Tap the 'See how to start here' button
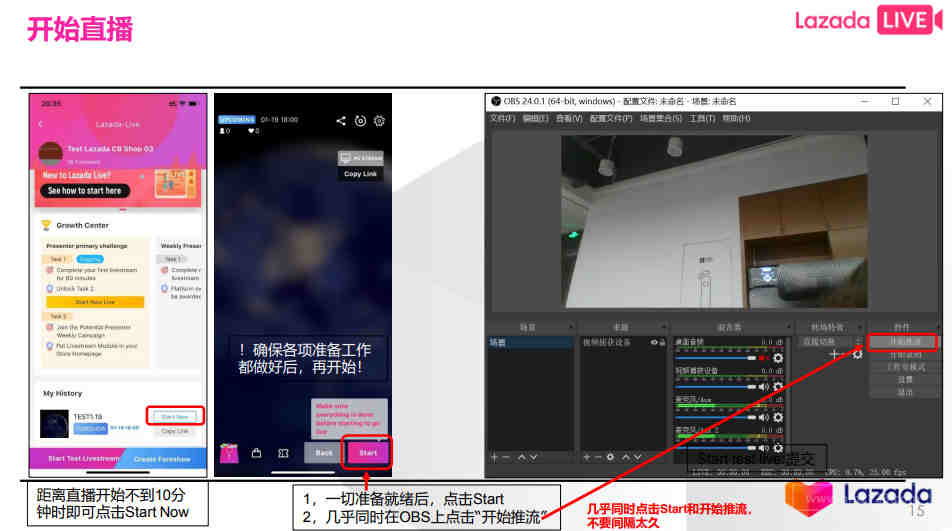This screenshot has width=952, height=531. pos(84,191)
